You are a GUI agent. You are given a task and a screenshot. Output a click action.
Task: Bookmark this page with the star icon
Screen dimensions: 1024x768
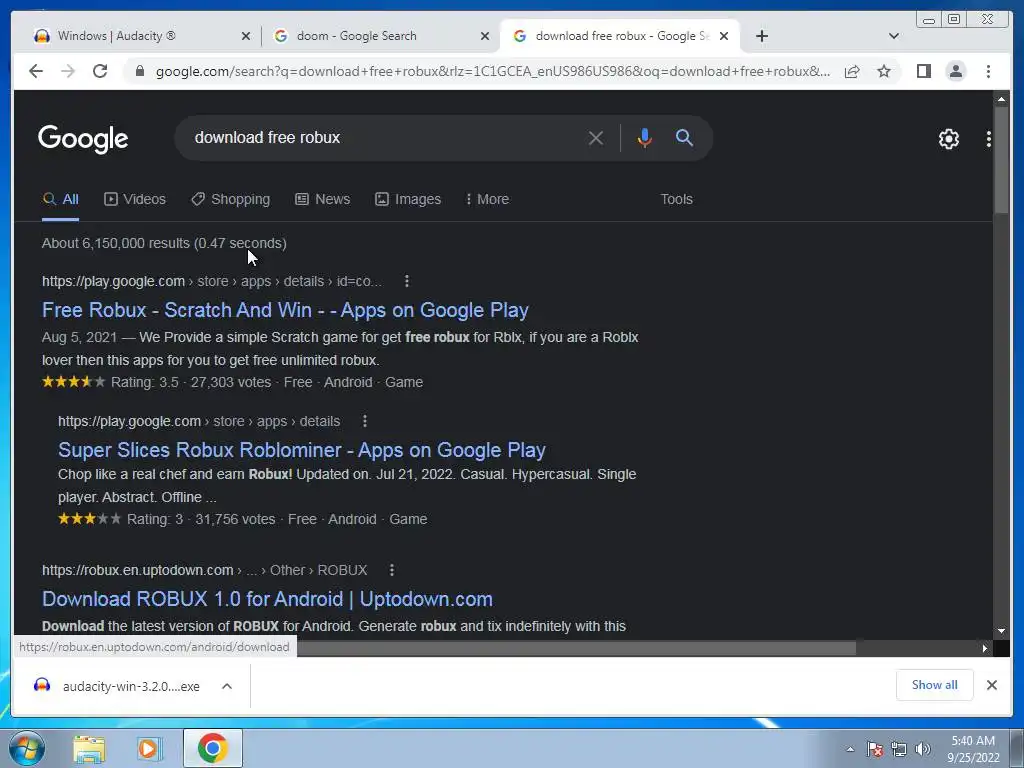pos(884,71)
